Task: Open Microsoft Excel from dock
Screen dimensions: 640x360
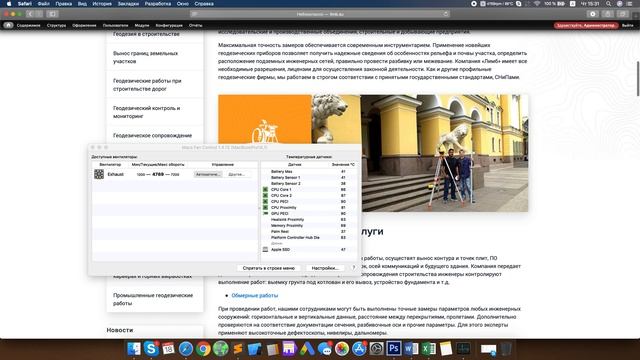Action: coord(429,349)
